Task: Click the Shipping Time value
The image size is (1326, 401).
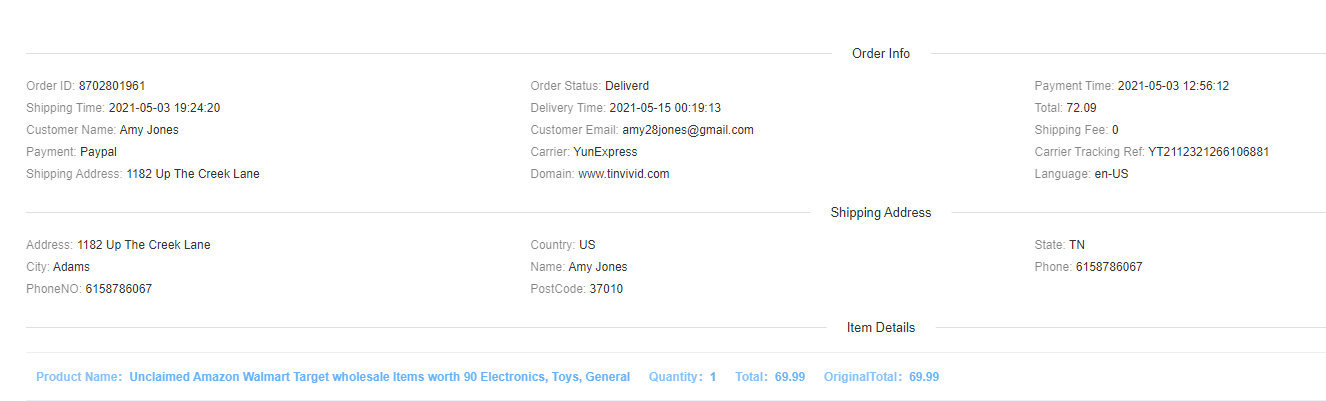Action: [164, 108]
